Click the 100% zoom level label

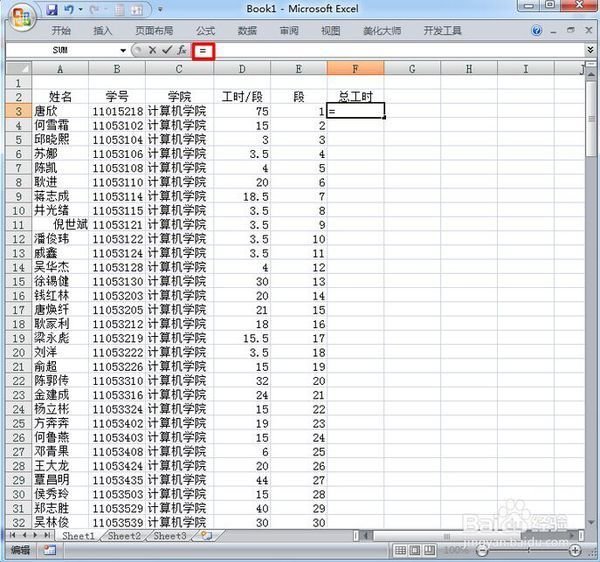point(456,551)
